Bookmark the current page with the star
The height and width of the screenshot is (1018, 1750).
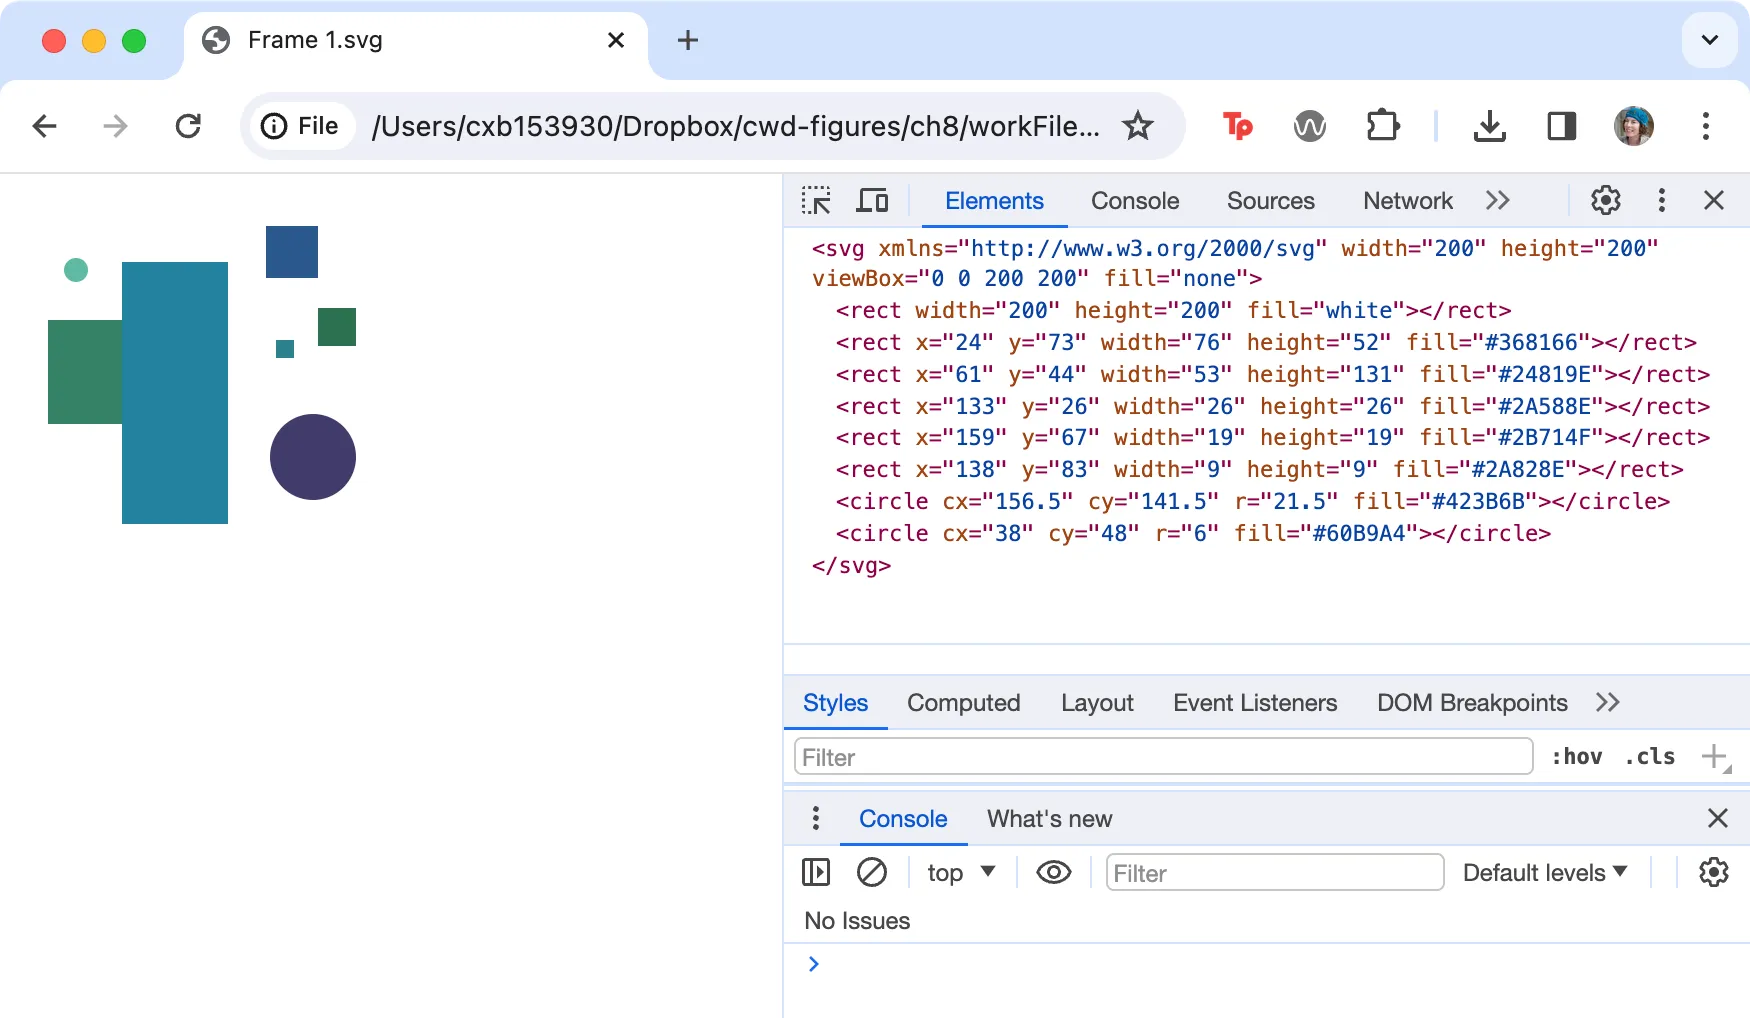[x=1138, y=126]
